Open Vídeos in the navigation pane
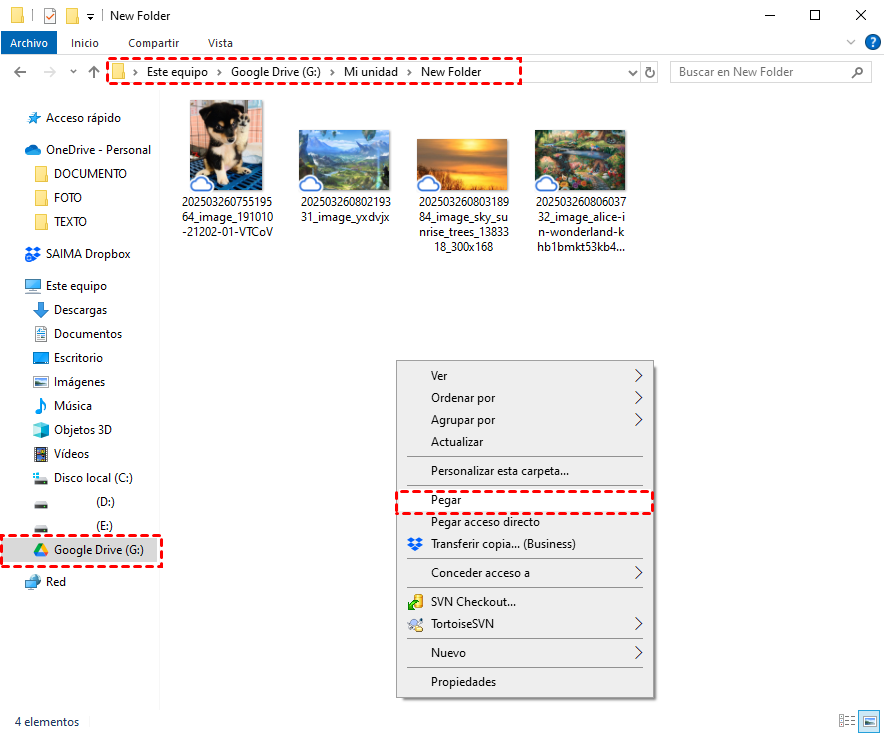Screen dimensions: 885x734 (62, 454)
